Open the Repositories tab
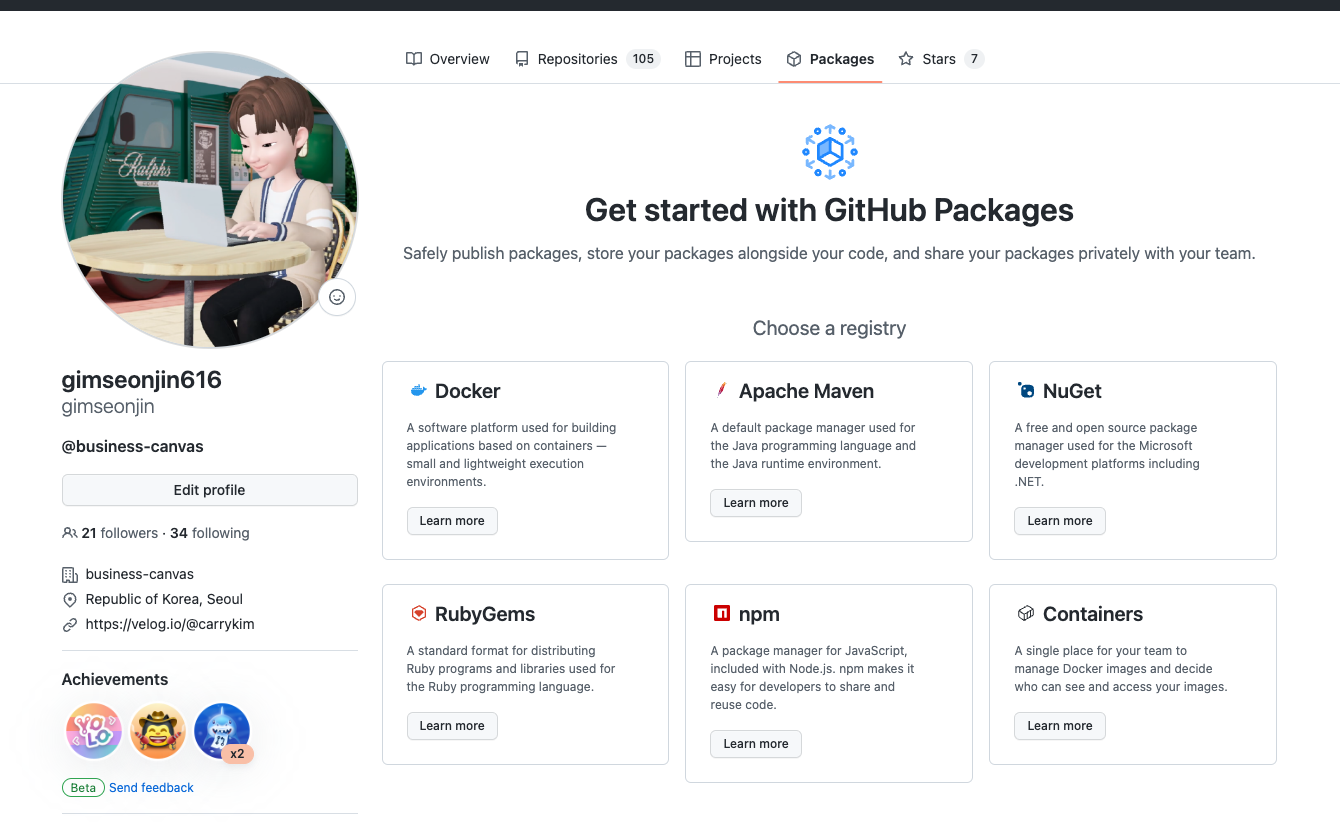Image resolution: width=1340 pixels, height=826 pixels. 587,59
